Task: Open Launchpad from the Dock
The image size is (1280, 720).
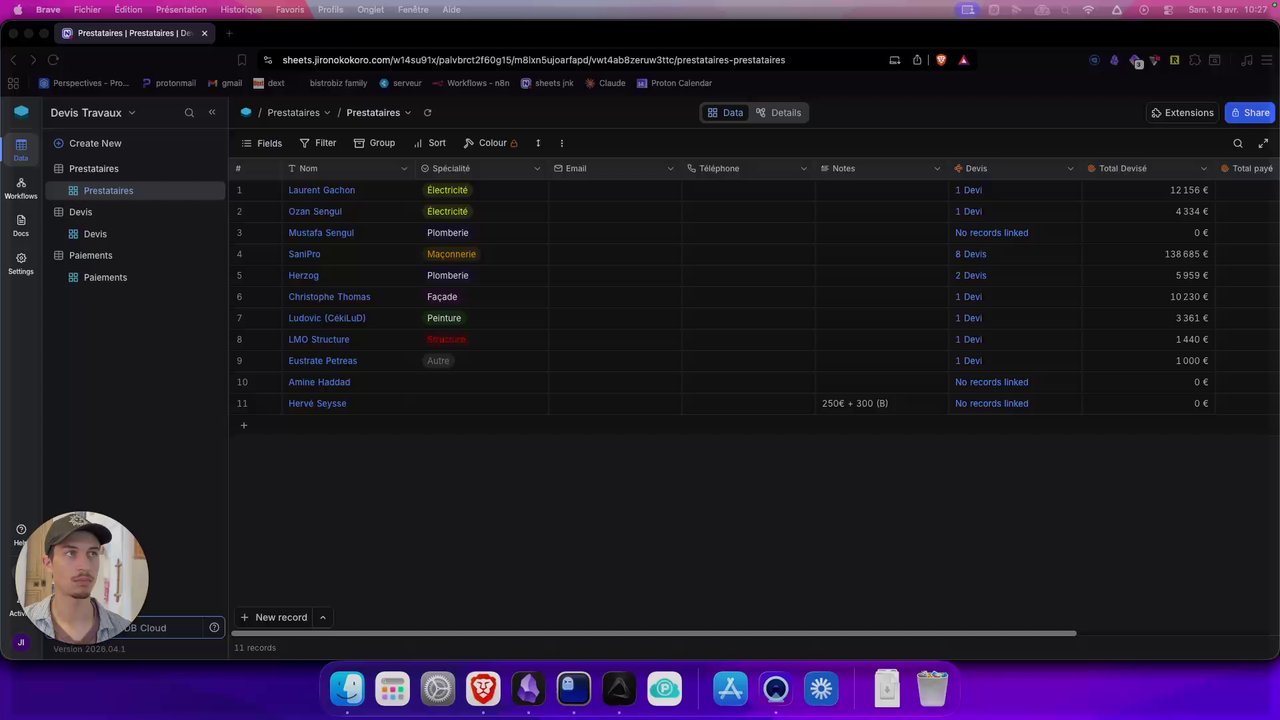Action: [392, 688]
